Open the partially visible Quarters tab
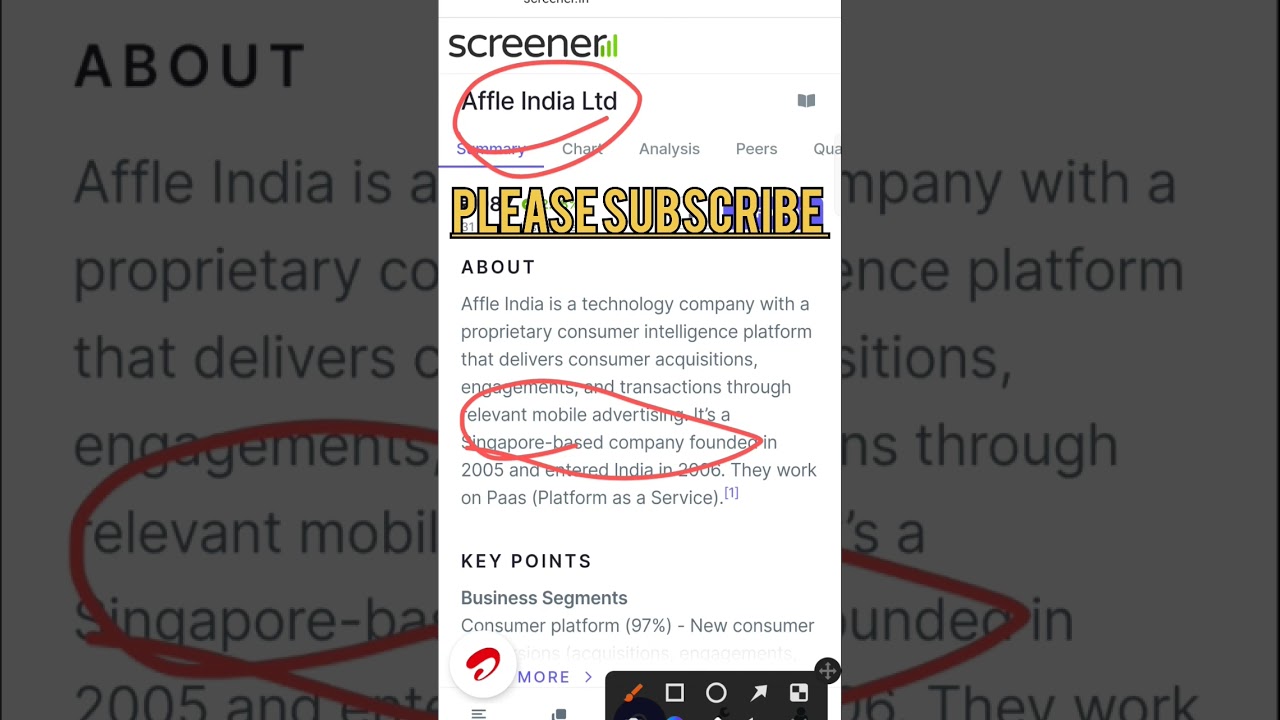The height and width of the screenshot is (720, 1280). [827, 149]
